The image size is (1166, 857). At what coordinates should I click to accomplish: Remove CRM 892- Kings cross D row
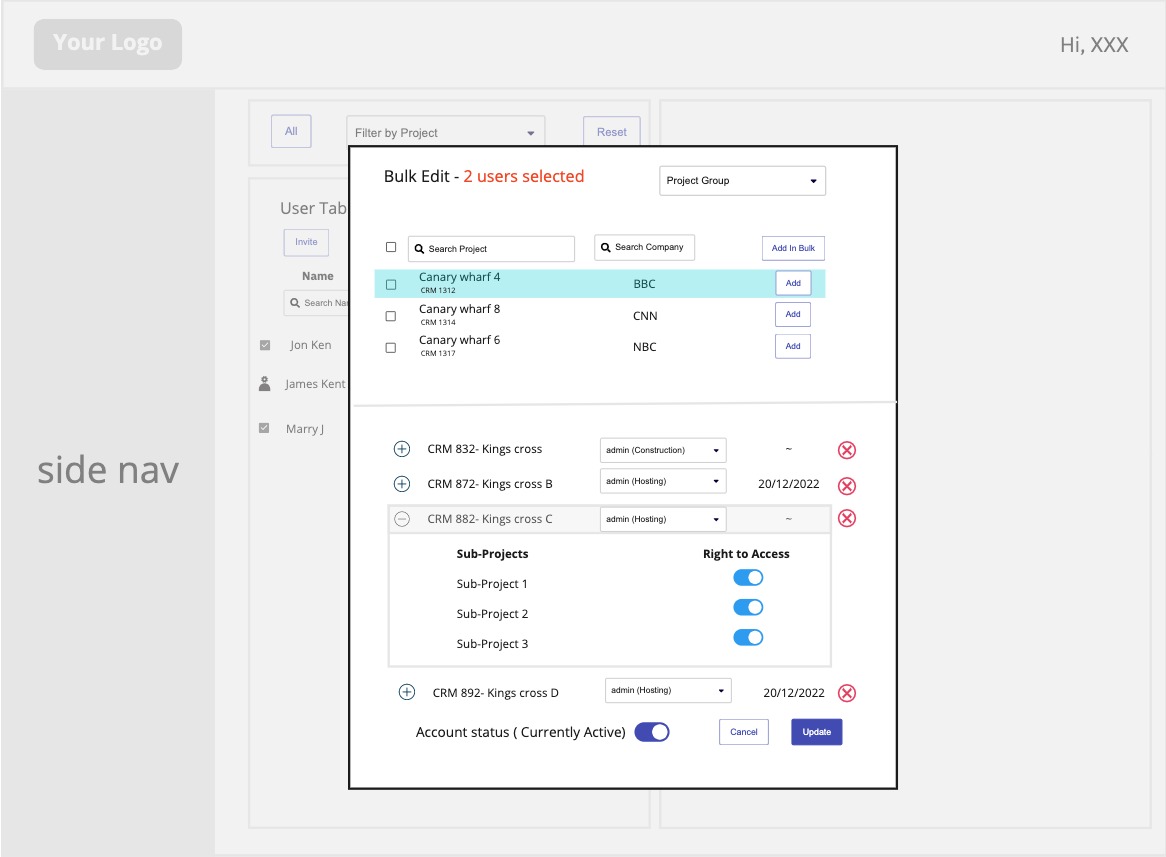846,693
